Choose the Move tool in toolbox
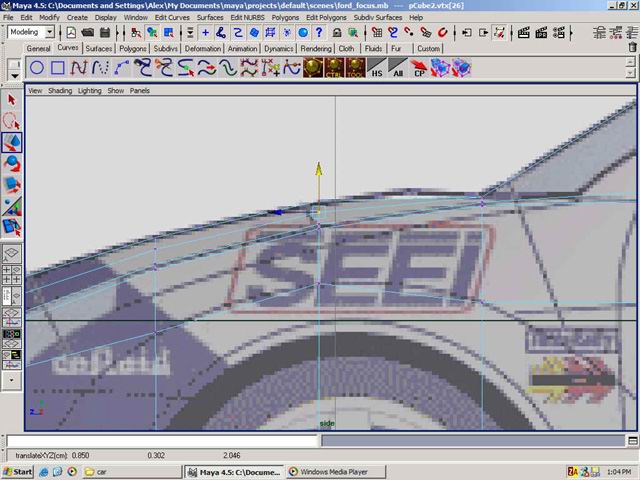Screen dimensions: 640x480 click(x=12, y=143)
